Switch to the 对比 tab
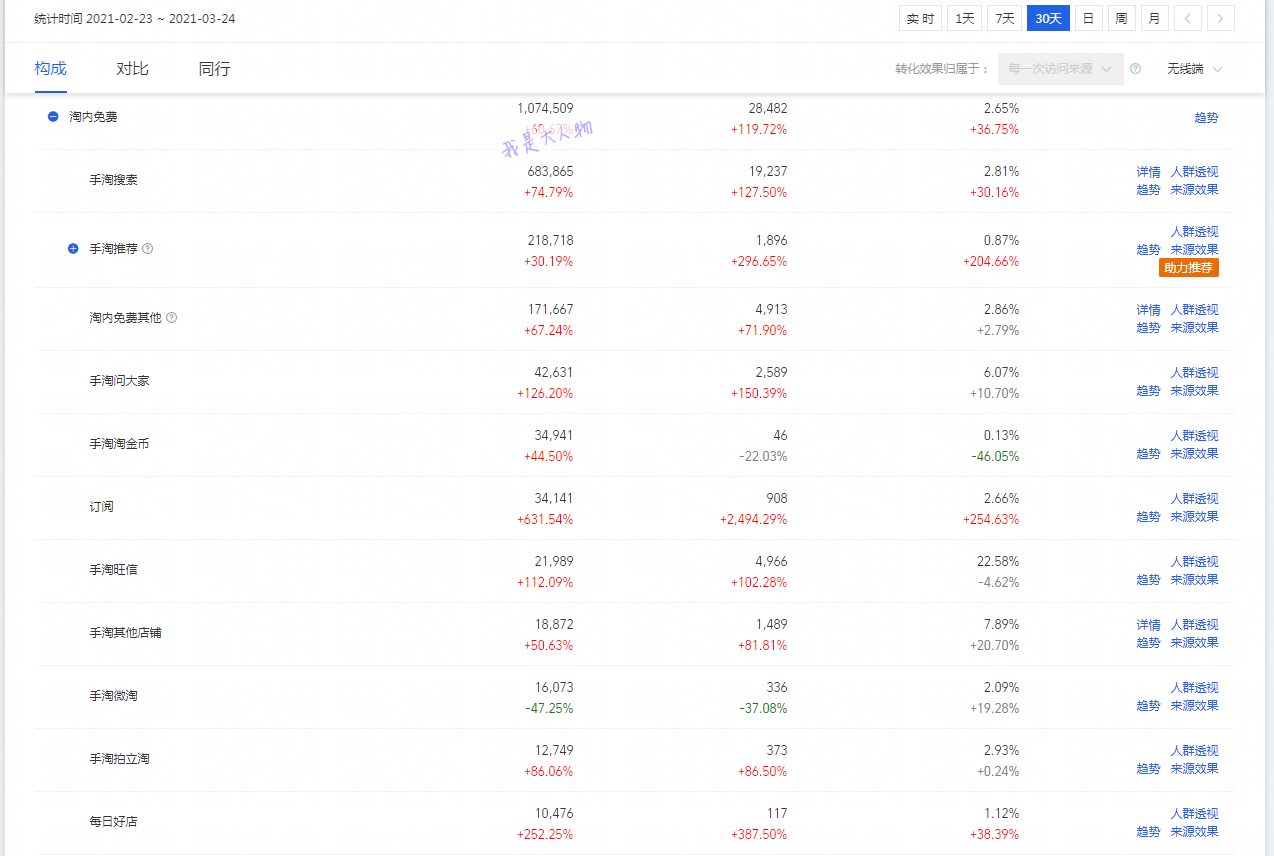 132,69
